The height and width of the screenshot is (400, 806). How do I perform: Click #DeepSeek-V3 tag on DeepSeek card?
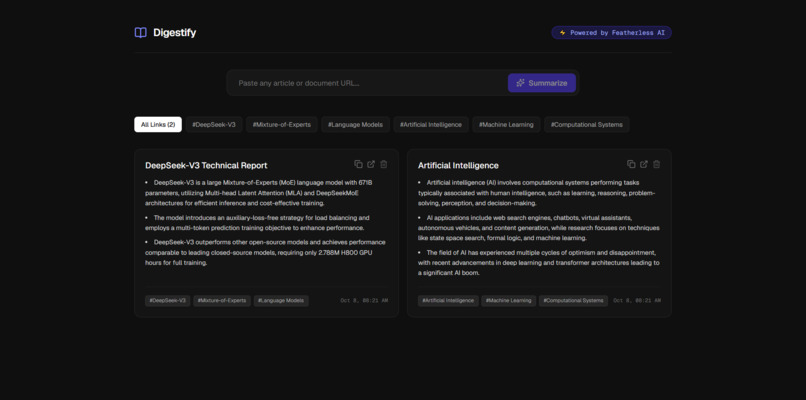pos(168,301)
